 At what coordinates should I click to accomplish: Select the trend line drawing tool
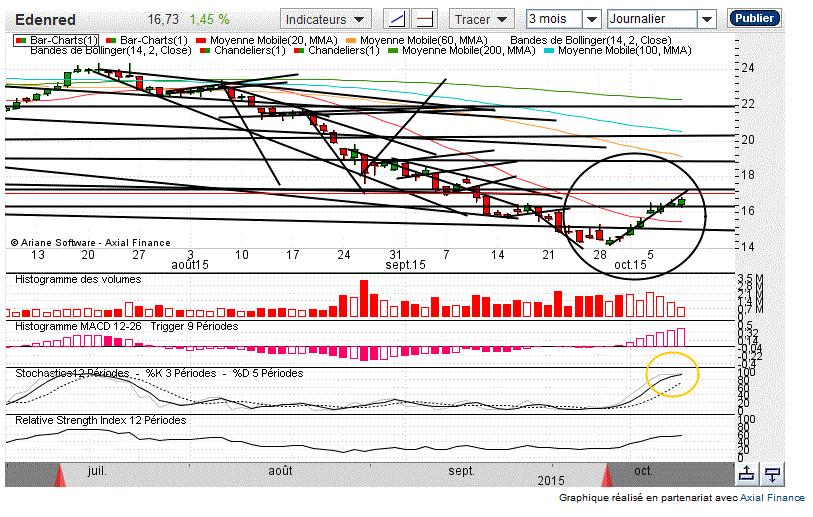[397, 19]
